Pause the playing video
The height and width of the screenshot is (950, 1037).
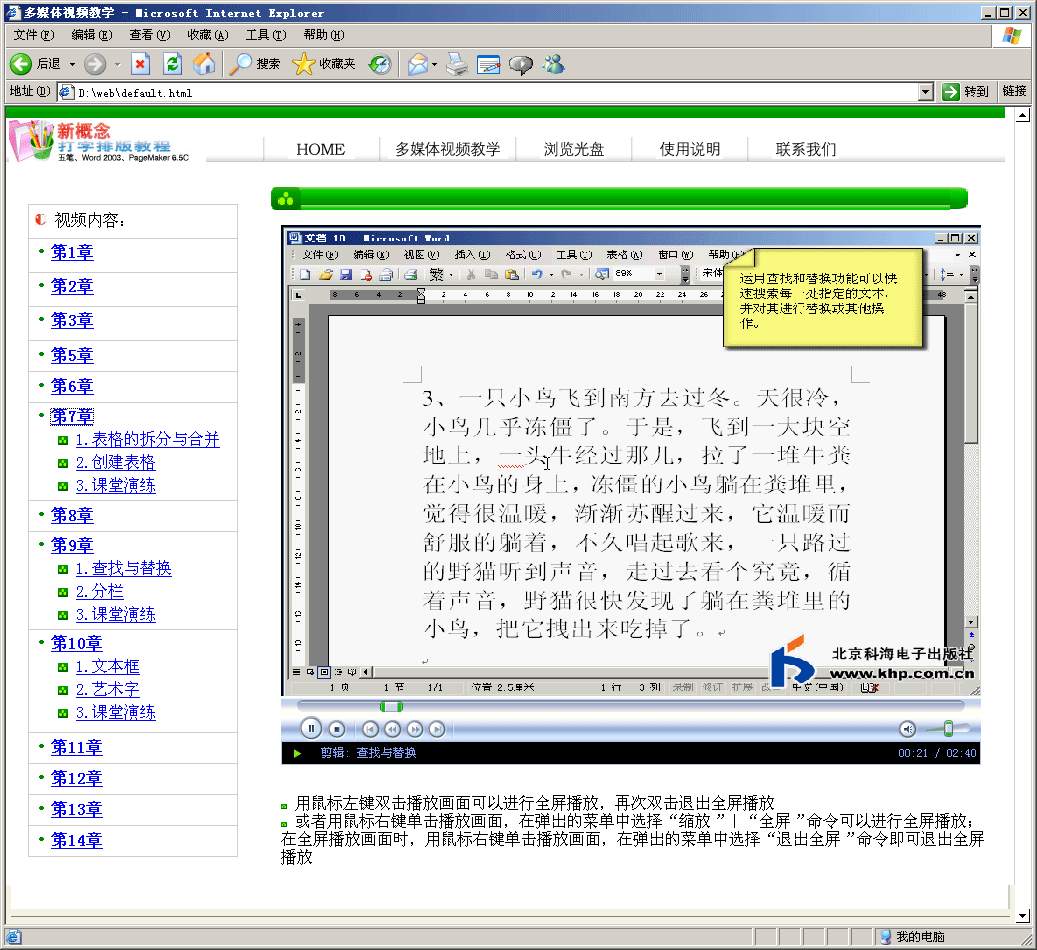pos(310,729)
